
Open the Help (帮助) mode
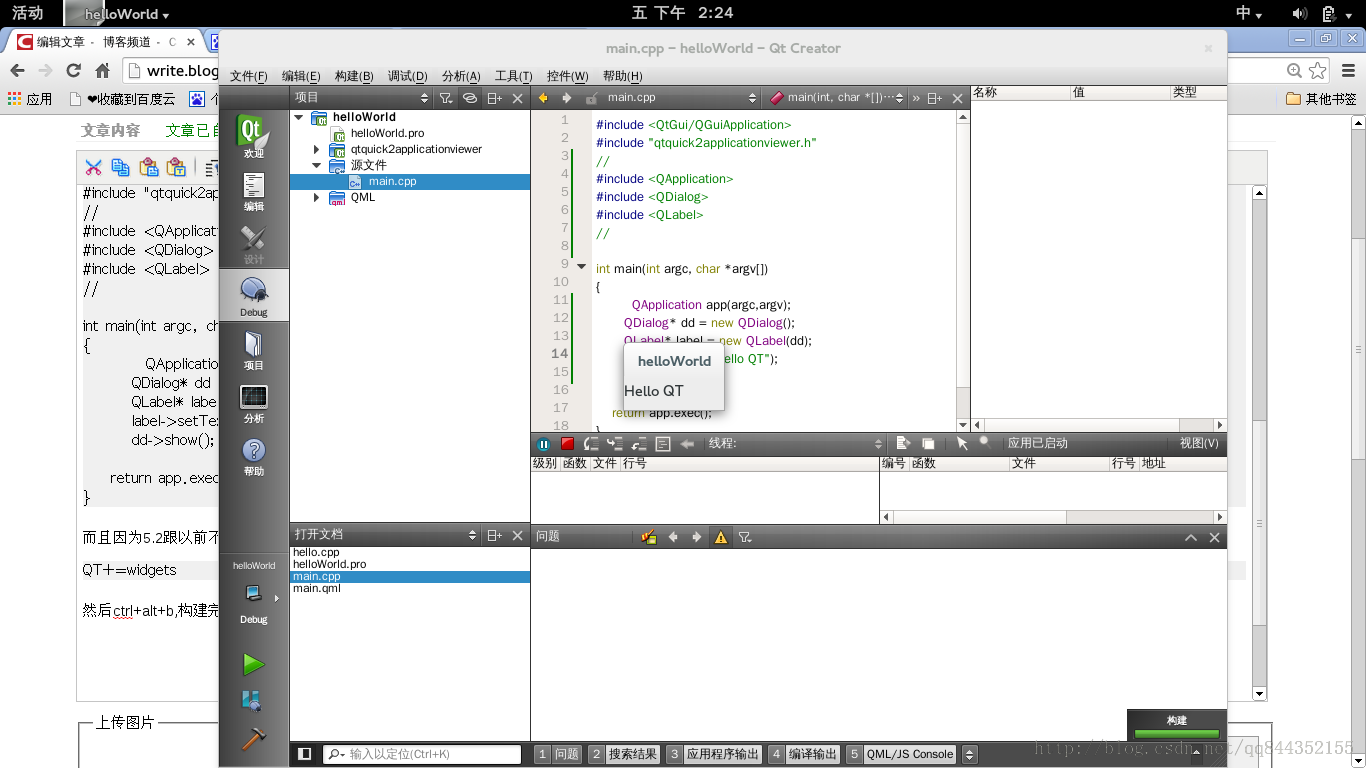pos(254,456)
